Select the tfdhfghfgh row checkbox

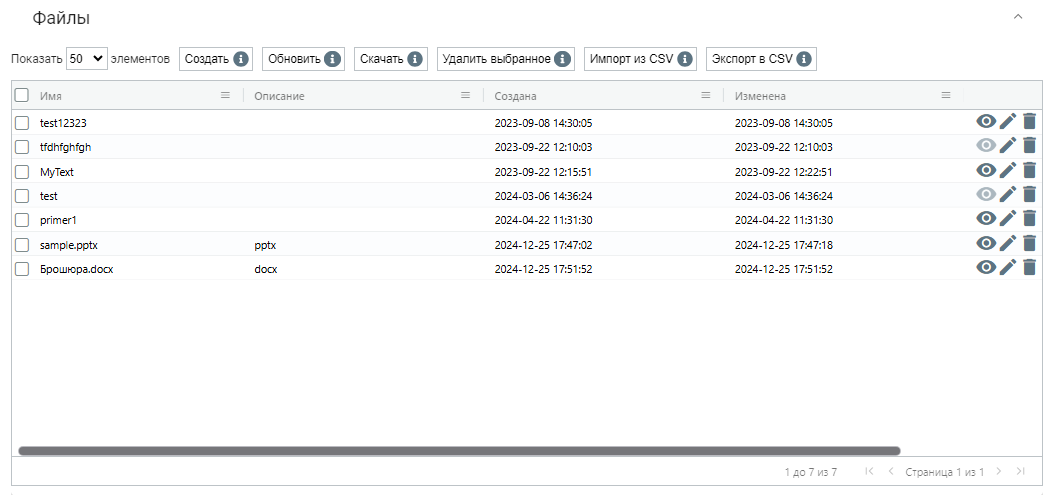click(21, 147)
